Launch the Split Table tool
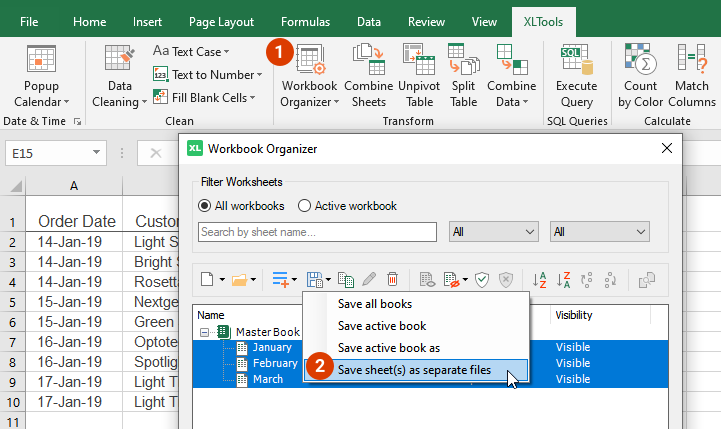 click(464, 76)
